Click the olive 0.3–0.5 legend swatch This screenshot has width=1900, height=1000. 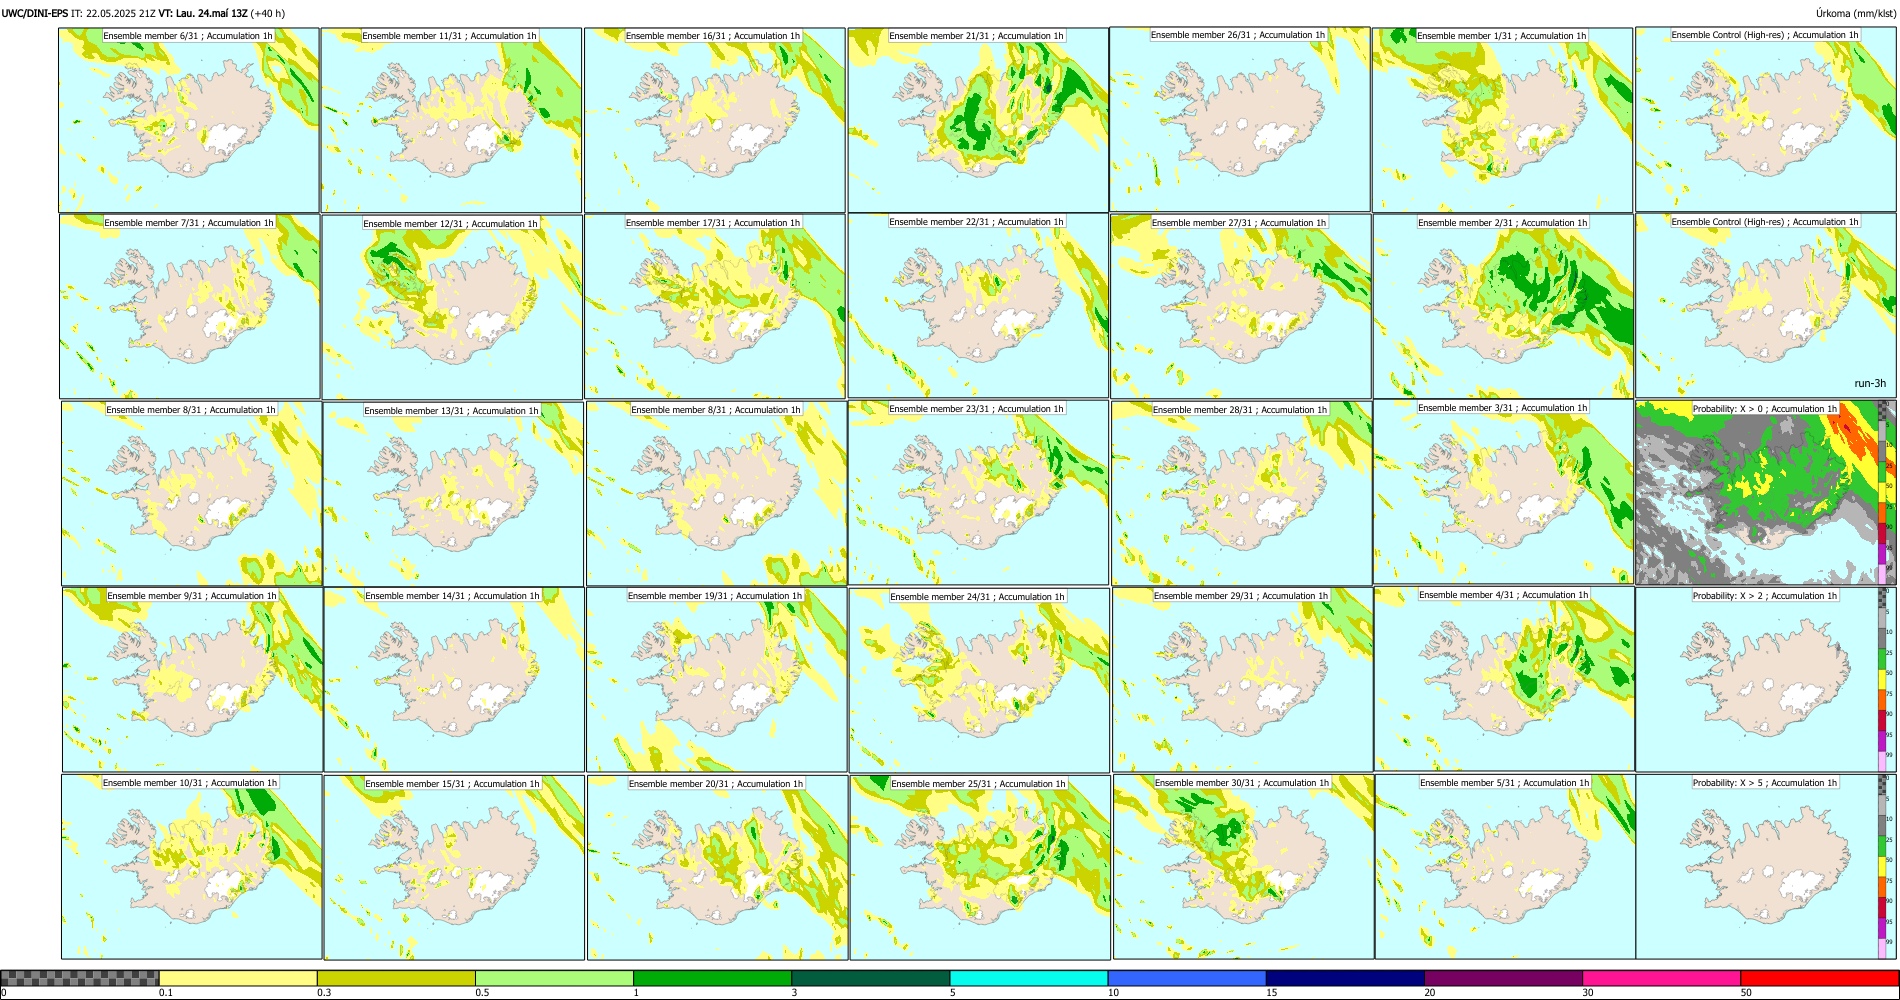click(x=396, y=978)
